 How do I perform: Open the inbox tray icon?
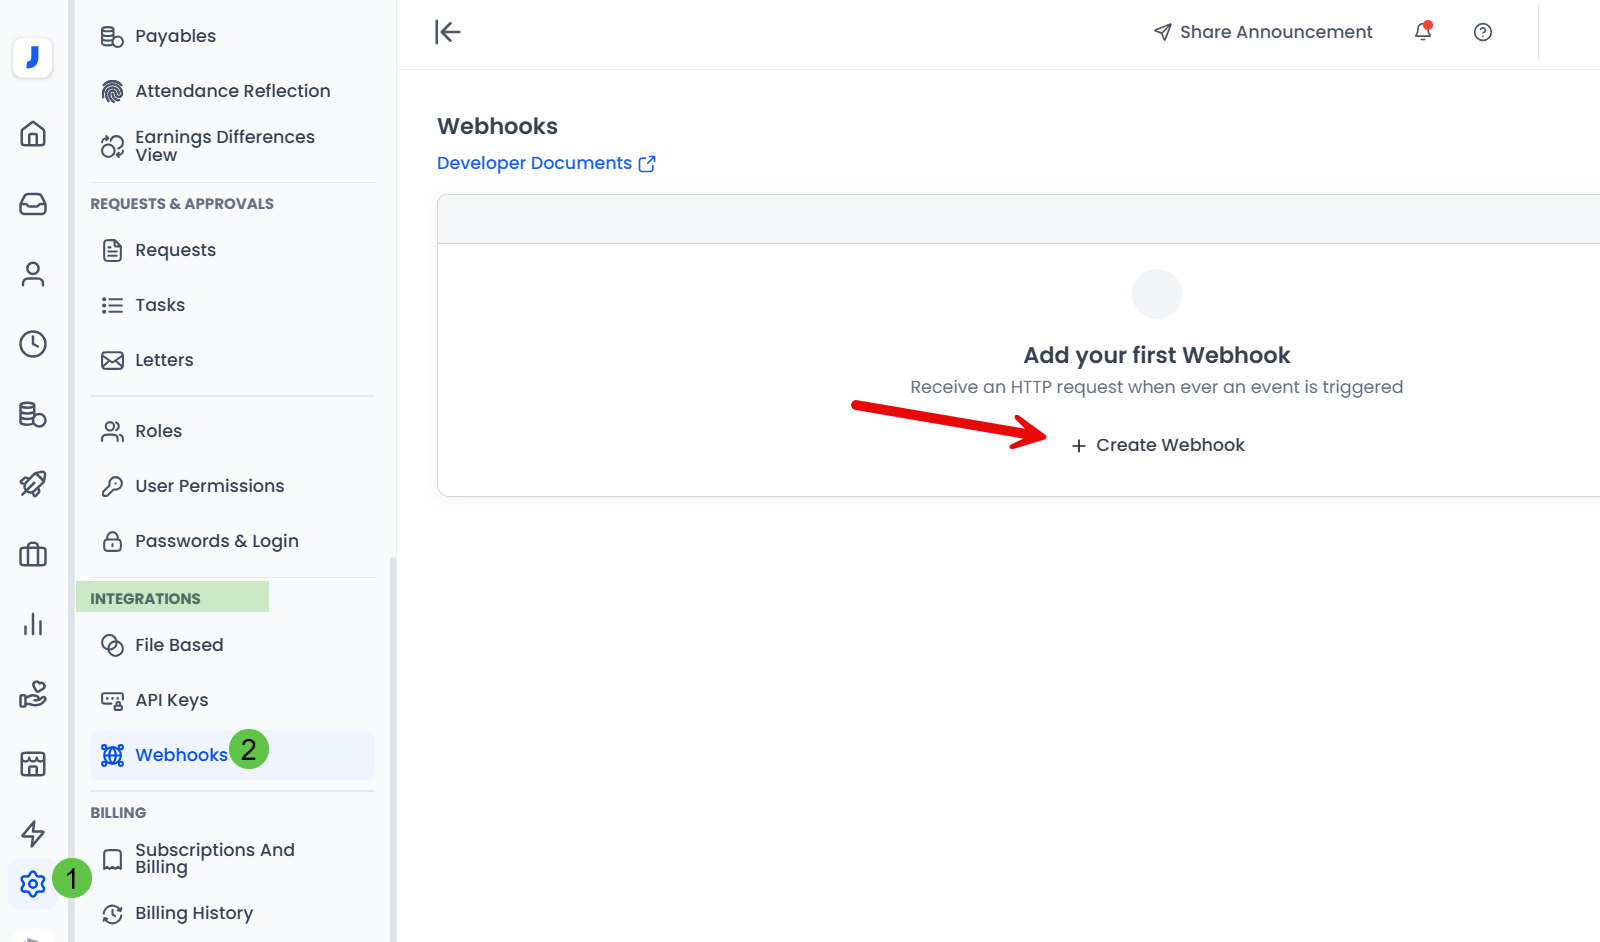pos(33,204)
